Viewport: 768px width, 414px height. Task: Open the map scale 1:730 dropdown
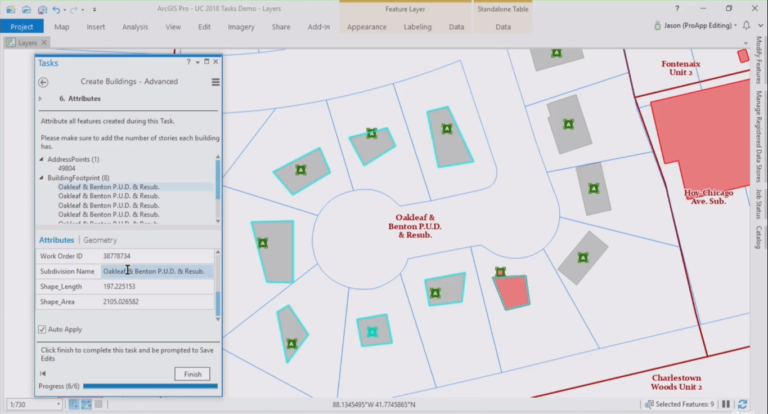56,403
